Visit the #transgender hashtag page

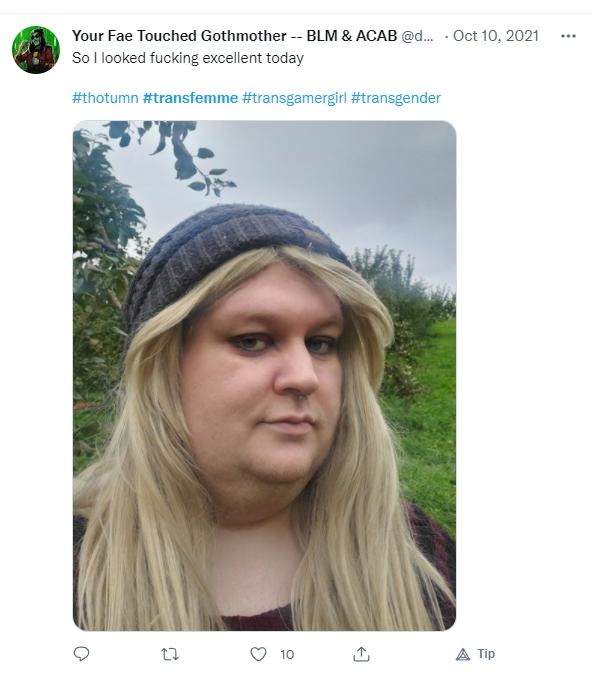click(x=396, y=98)
